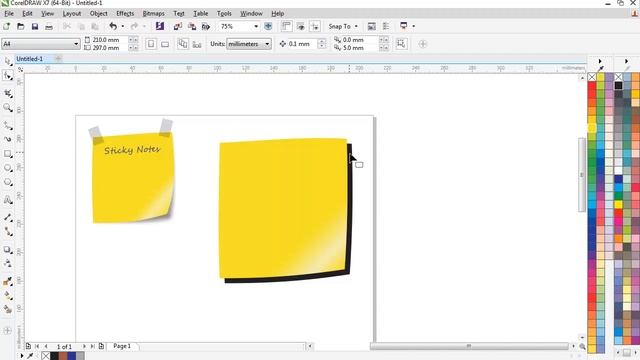Click the Print icon
Image resolution: width=640 pixels, height=360 pixels.
click(49, 27)
